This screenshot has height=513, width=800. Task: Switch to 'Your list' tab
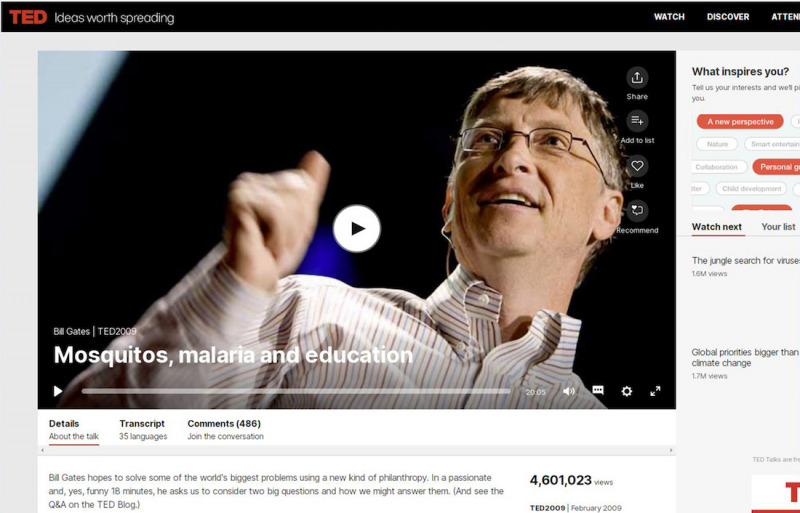778,227
